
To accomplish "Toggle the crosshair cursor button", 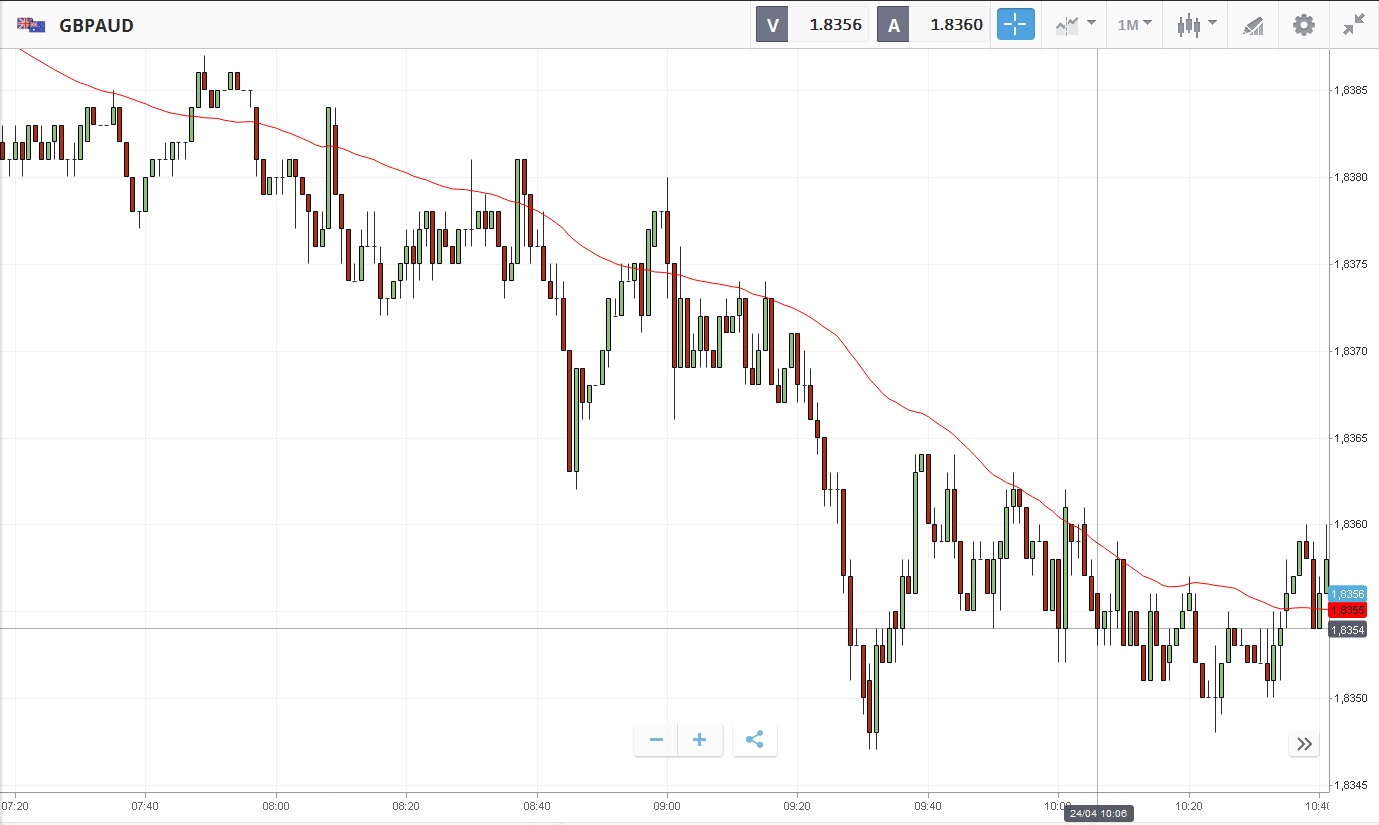I will (1015, 25).
